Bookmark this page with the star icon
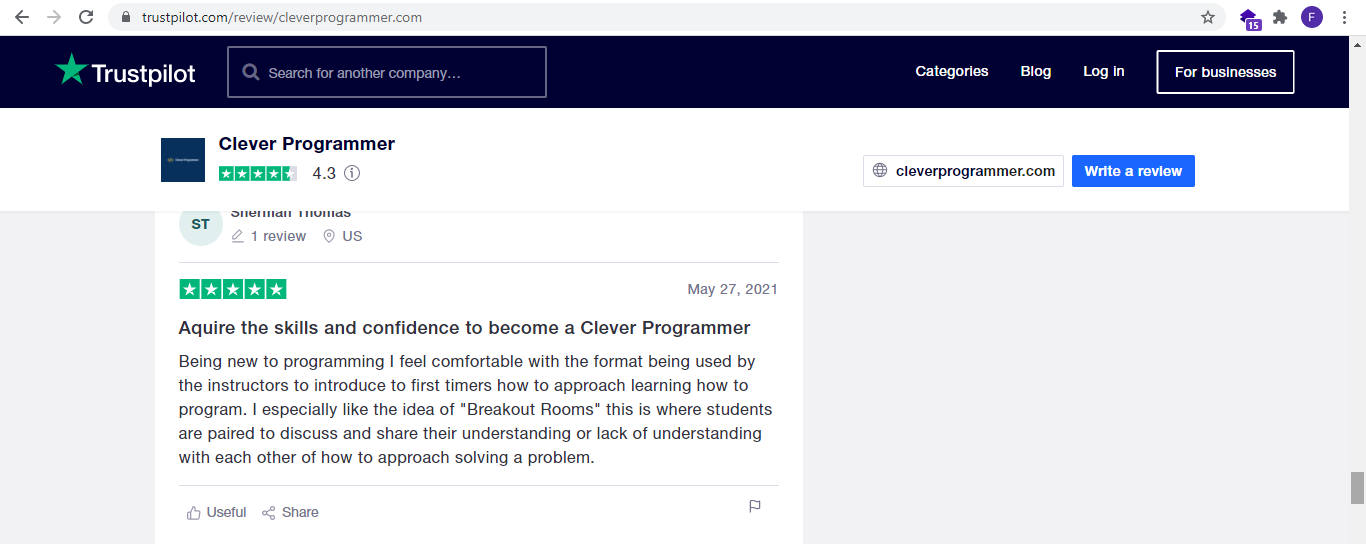Viewport: 1366px width, 544px height. [x=1208, y=17]
